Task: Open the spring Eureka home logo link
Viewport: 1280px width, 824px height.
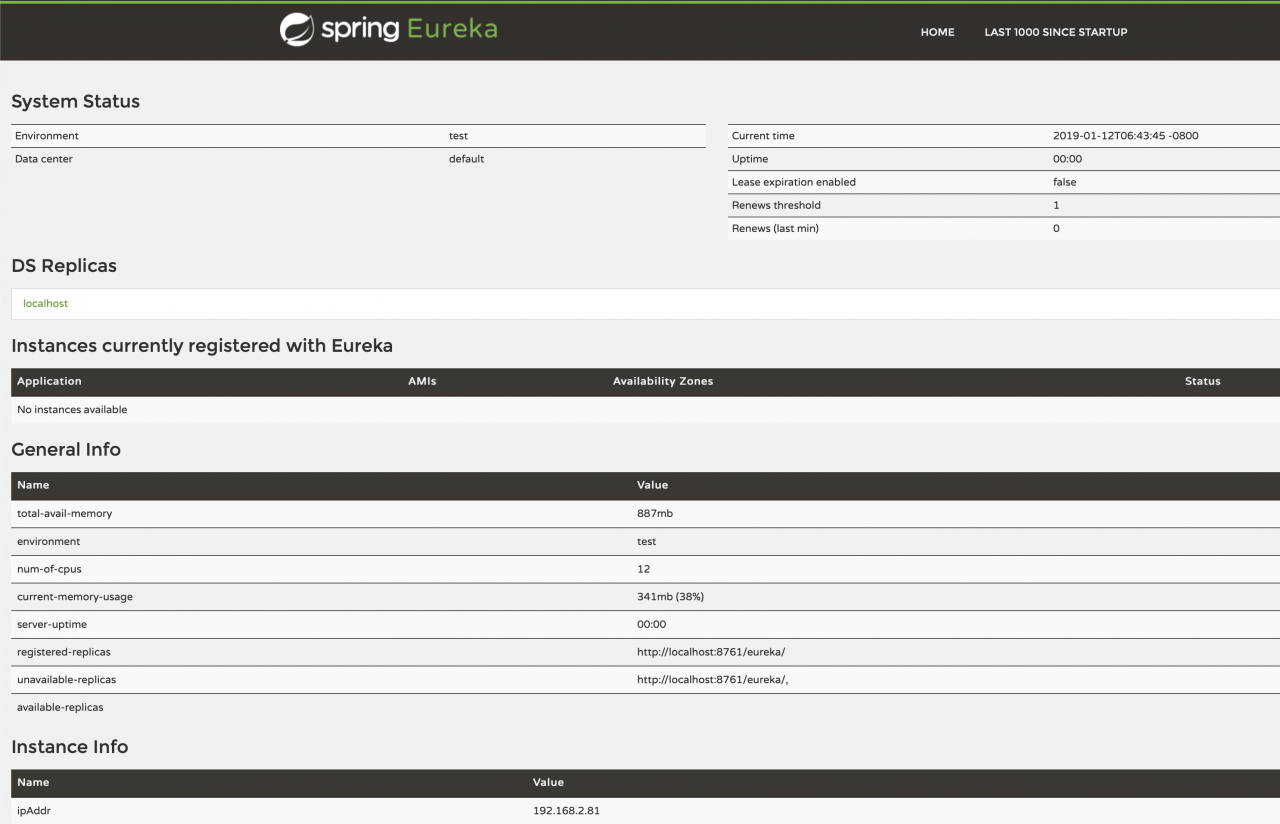Action: coord(388,30)
